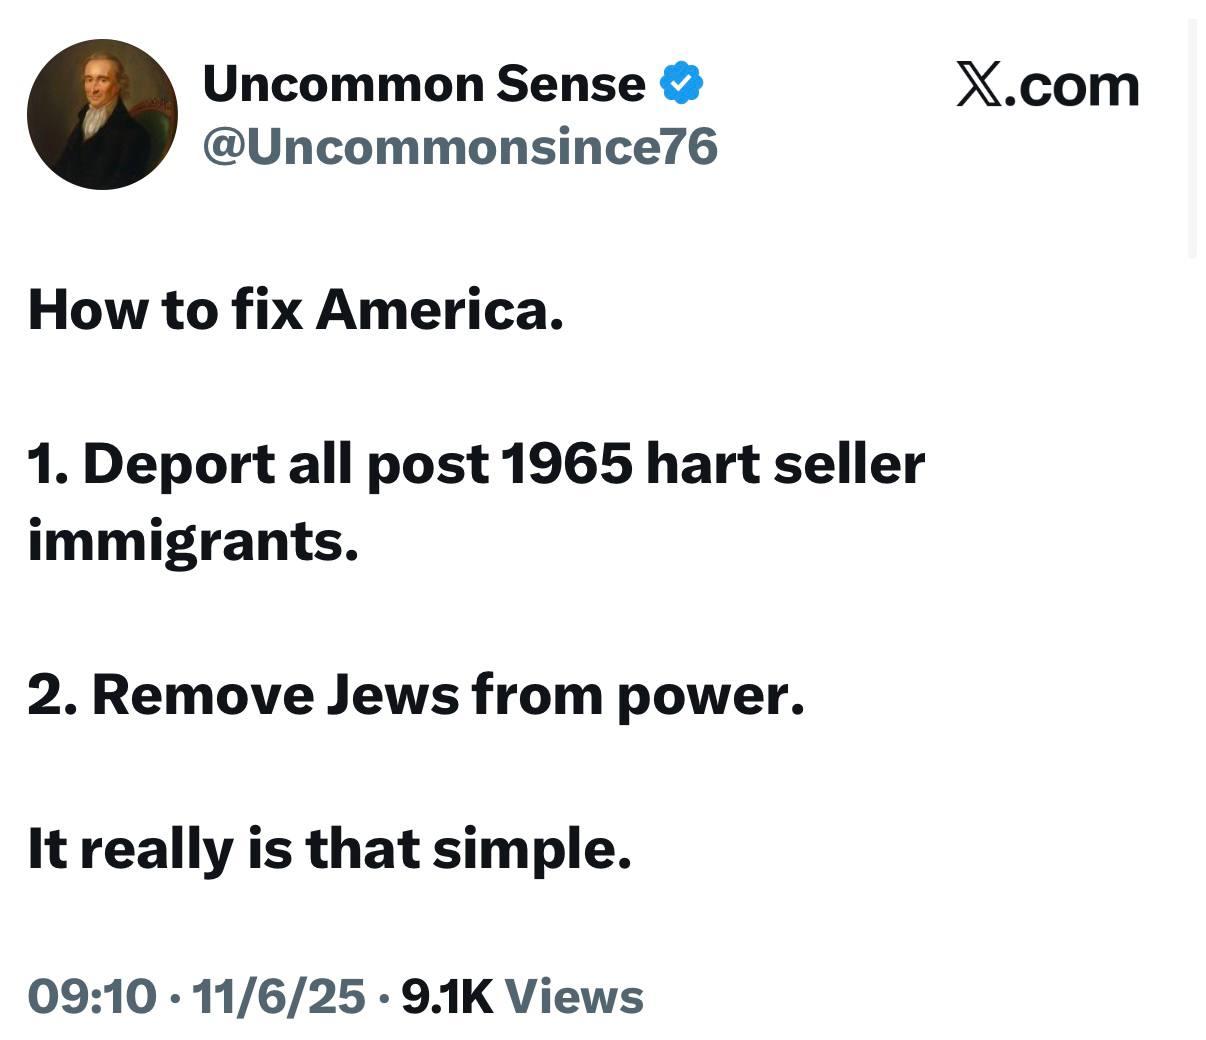1206x1040 pixels.
Task: Click the "It really is that simple." line
Action: coord(330,850)
